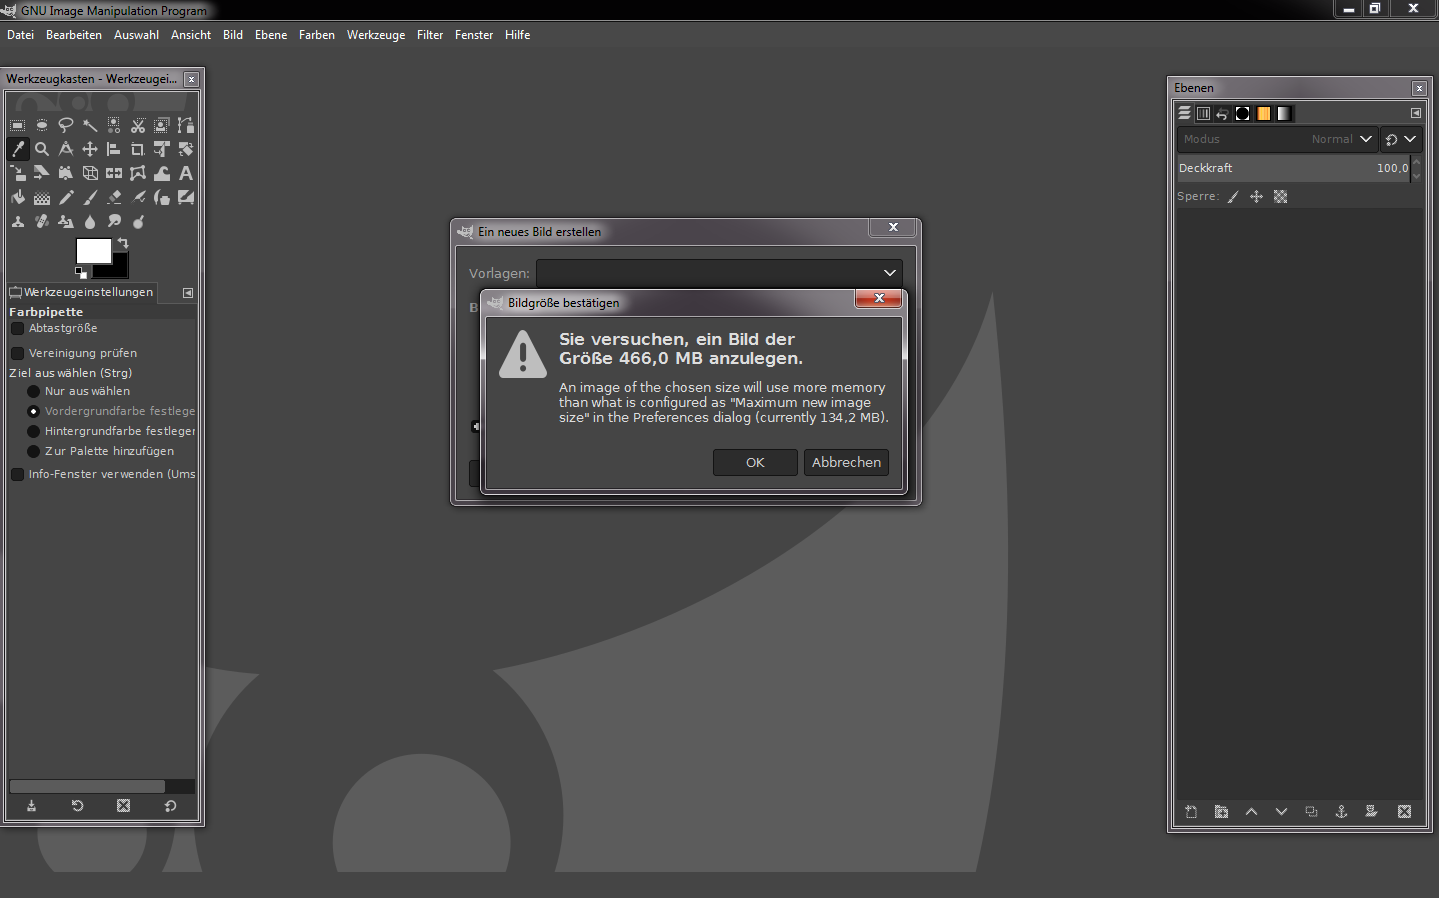
Task: Click Abbrechen in the Bildgröße bestätigen dialog
Action: (x=846, y=462)
